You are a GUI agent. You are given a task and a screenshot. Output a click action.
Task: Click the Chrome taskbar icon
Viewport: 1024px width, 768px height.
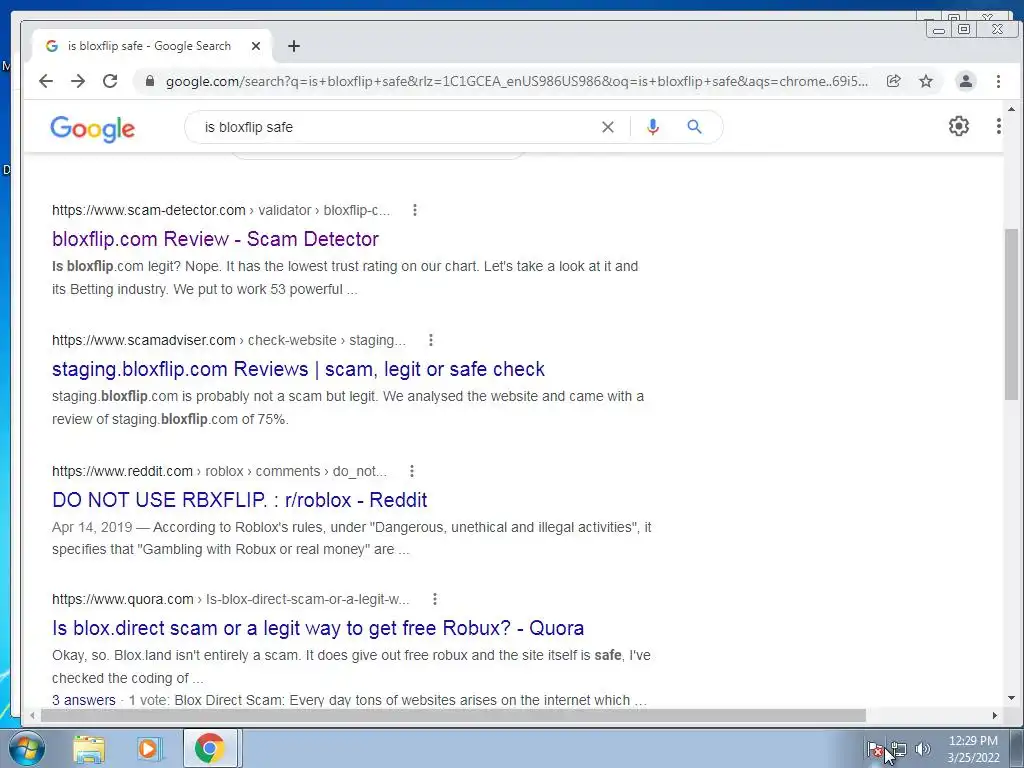click(x=210, y=748)
